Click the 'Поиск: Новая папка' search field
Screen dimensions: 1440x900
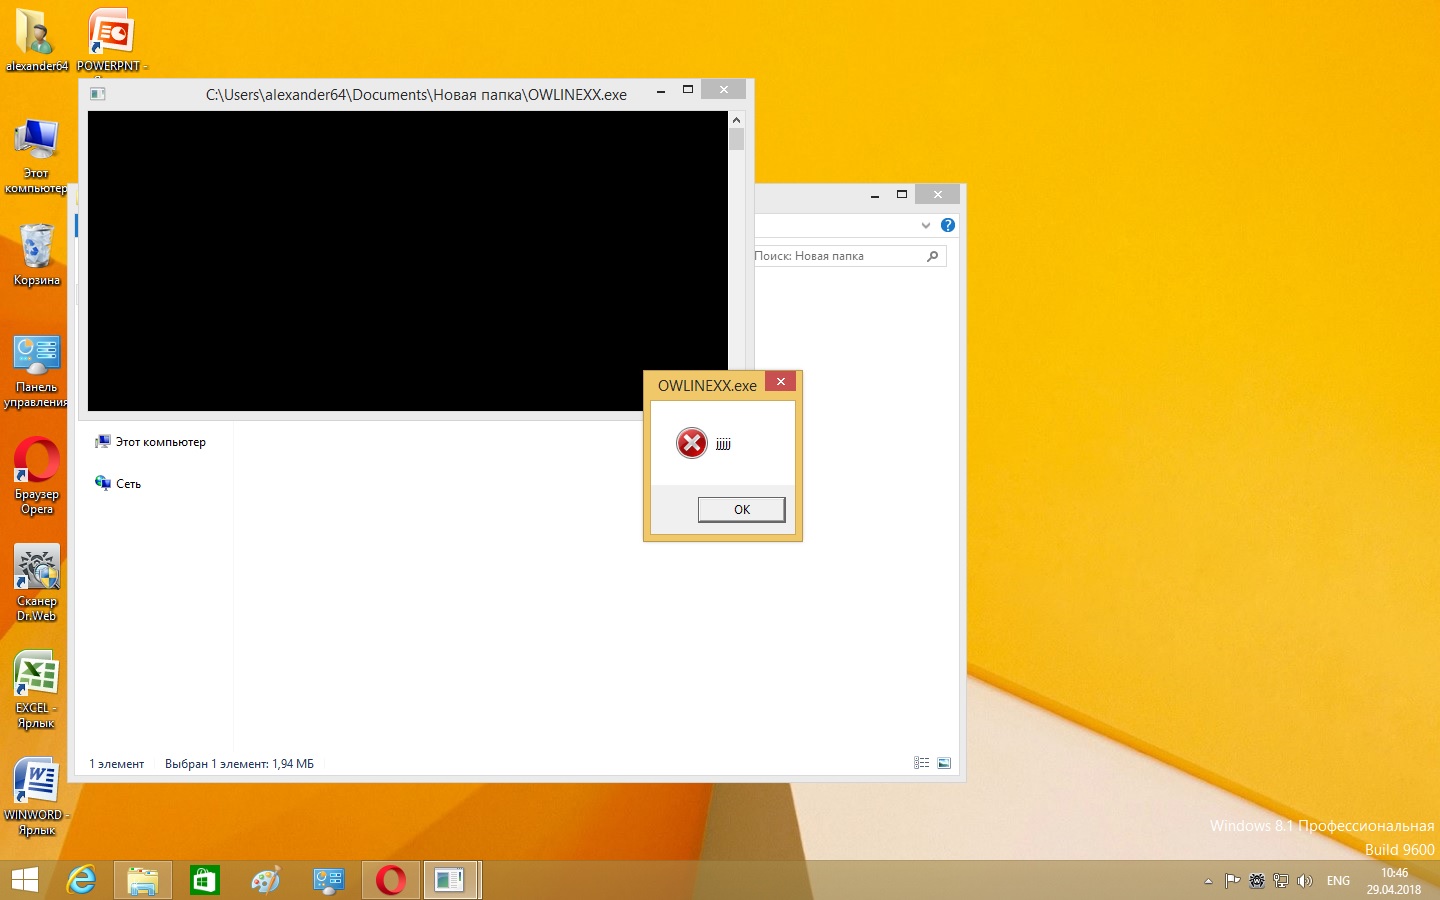click(838, 256)
